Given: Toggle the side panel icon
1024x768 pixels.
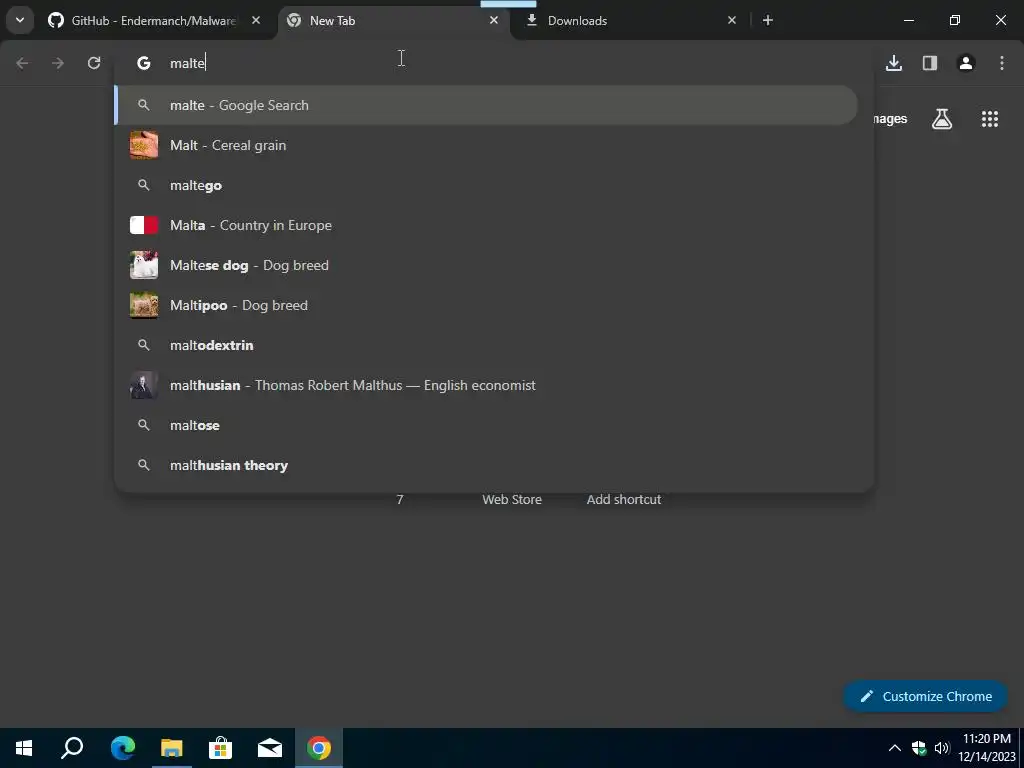Looking at the screenshot, I should tap(930, 63).
